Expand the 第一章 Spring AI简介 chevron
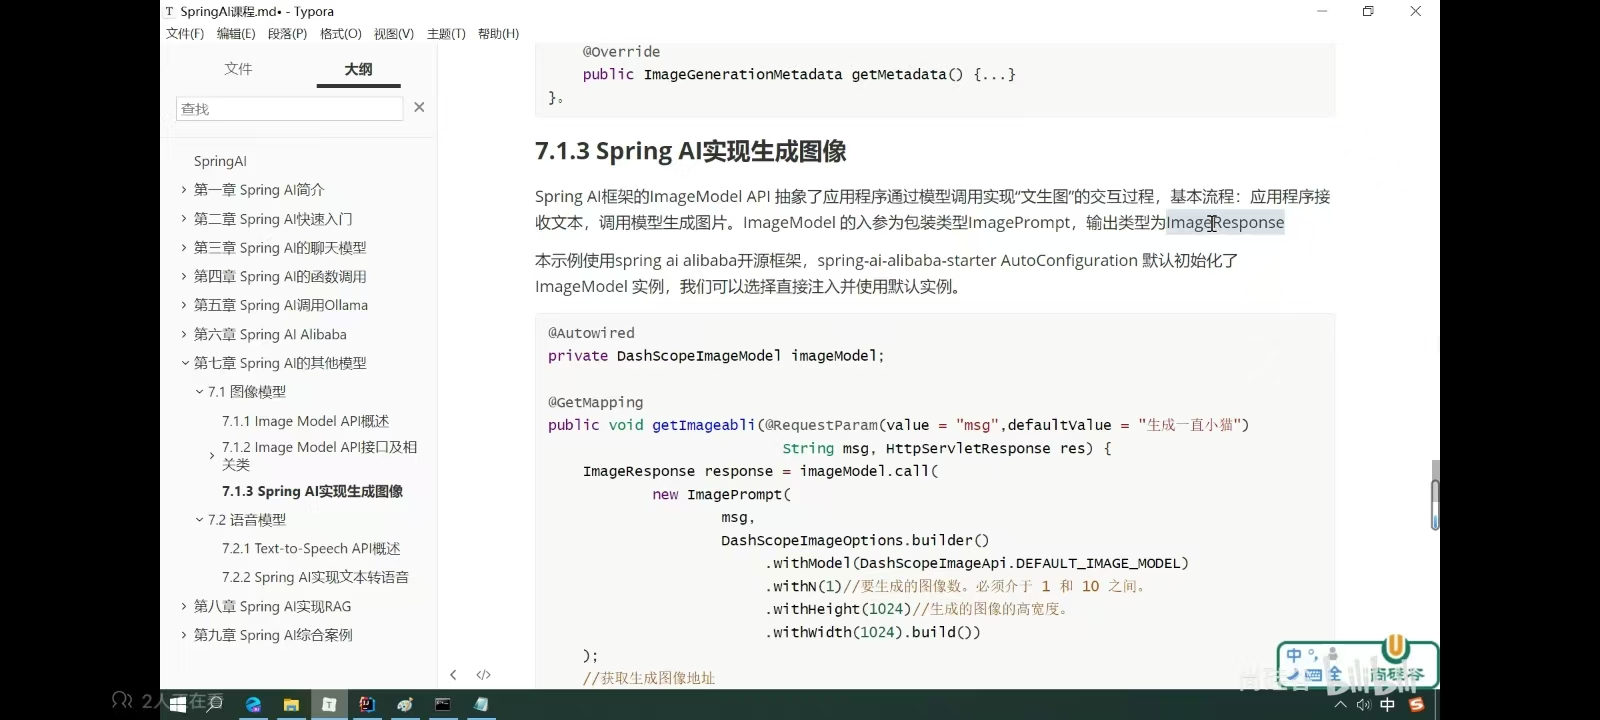 point(184,189)
